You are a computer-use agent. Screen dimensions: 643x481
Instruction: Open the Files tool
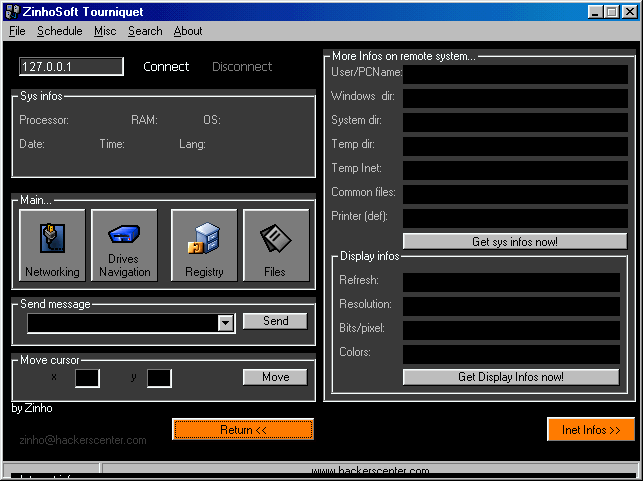275,245
